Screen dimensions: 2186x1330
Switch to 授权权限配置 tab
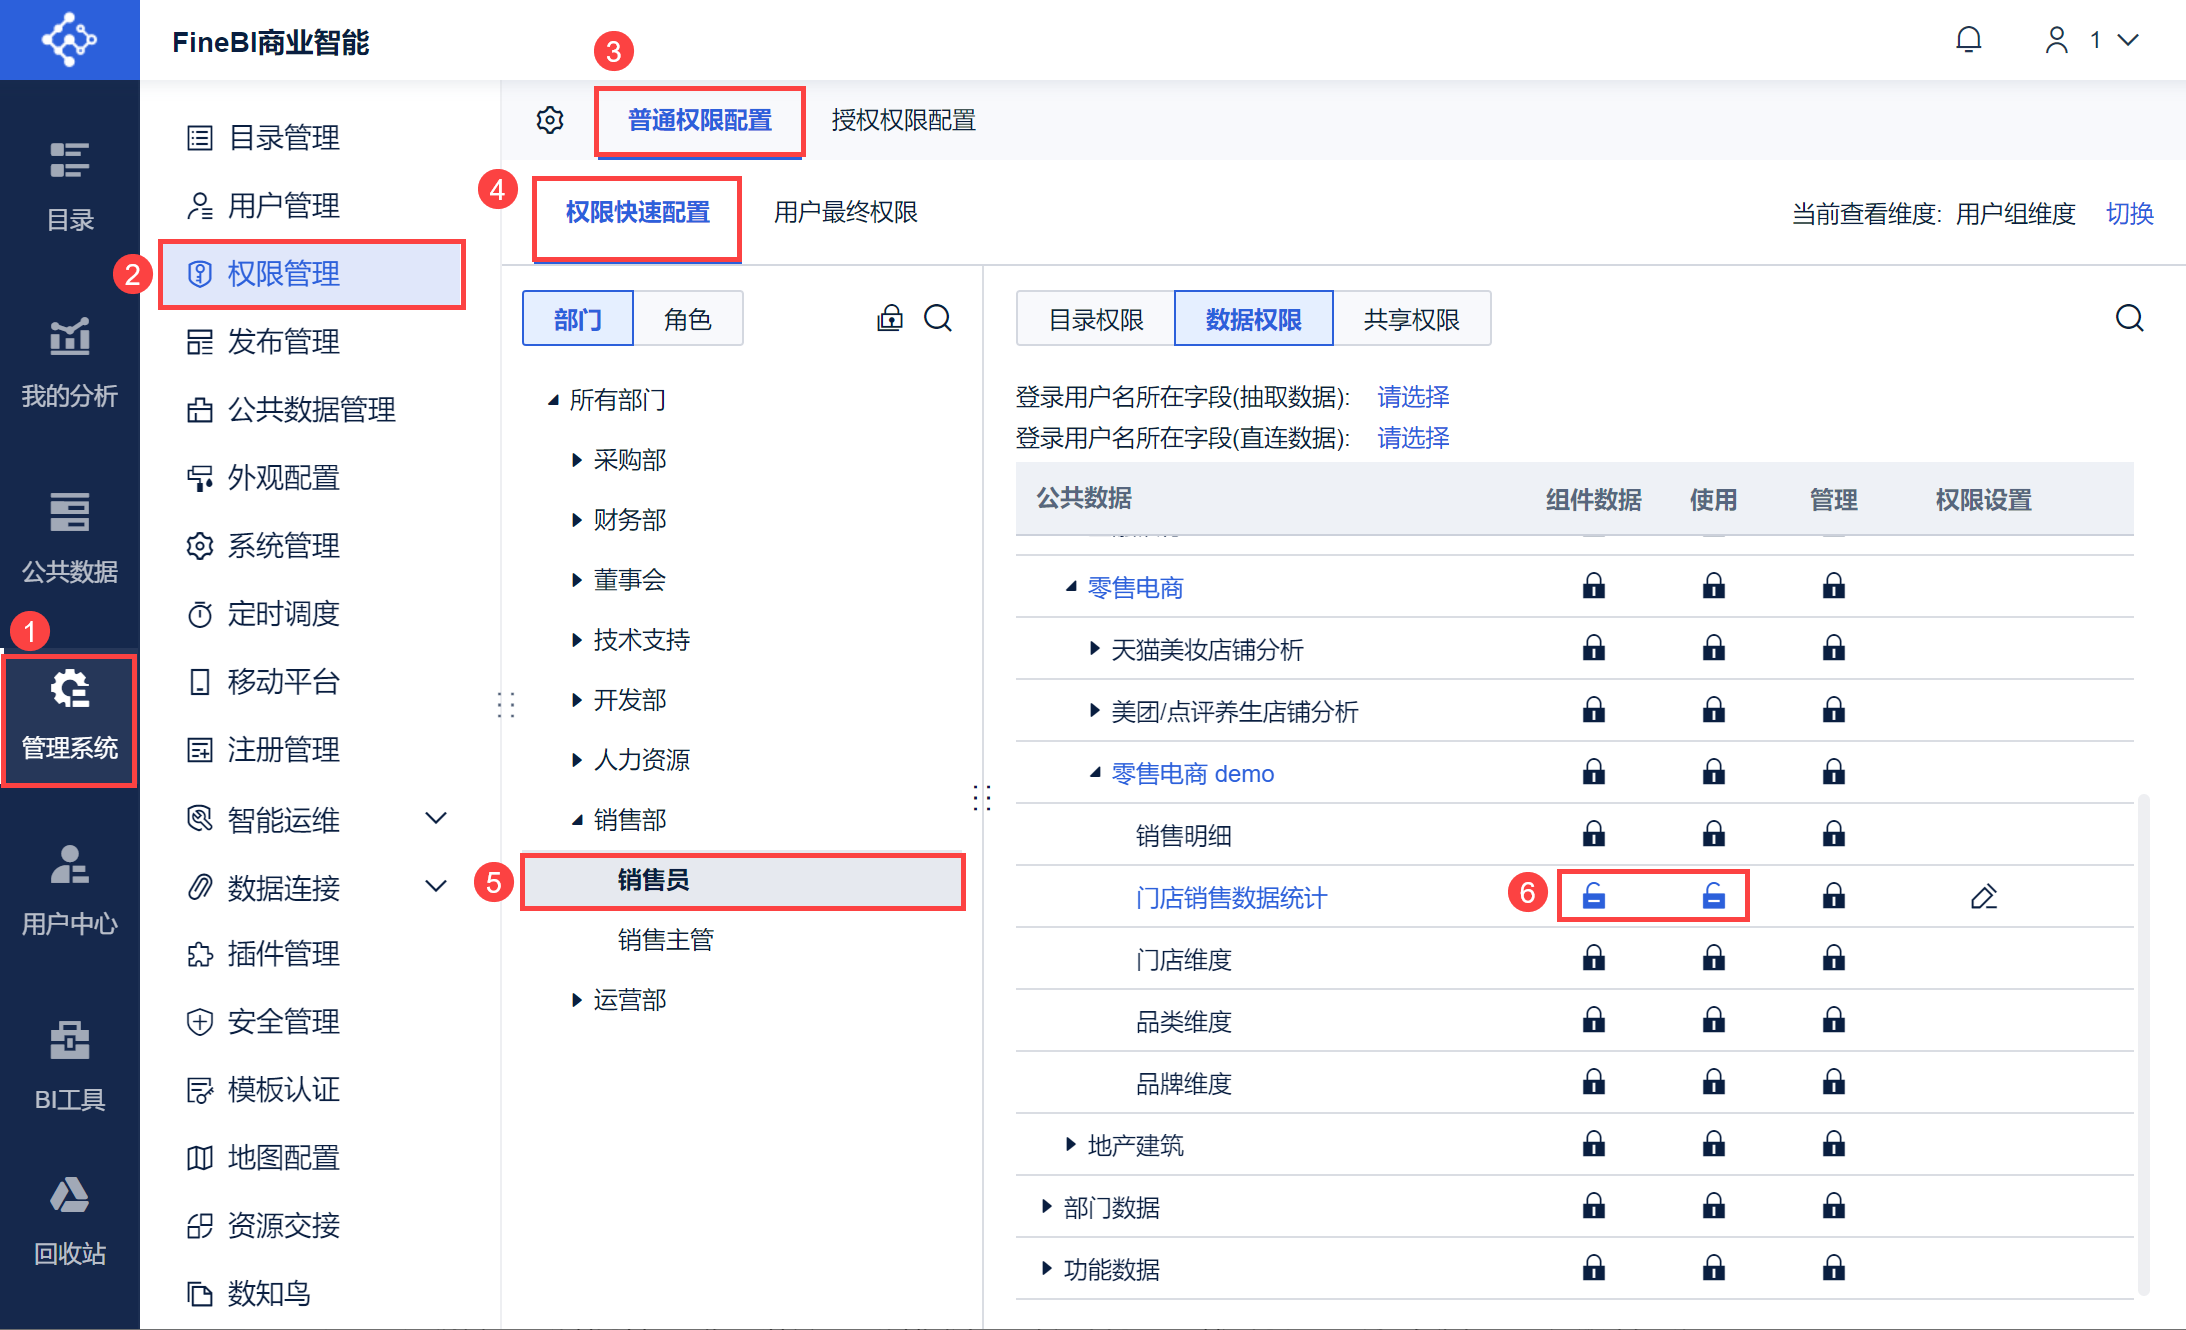pyautogui.click(x=903, y=120)
